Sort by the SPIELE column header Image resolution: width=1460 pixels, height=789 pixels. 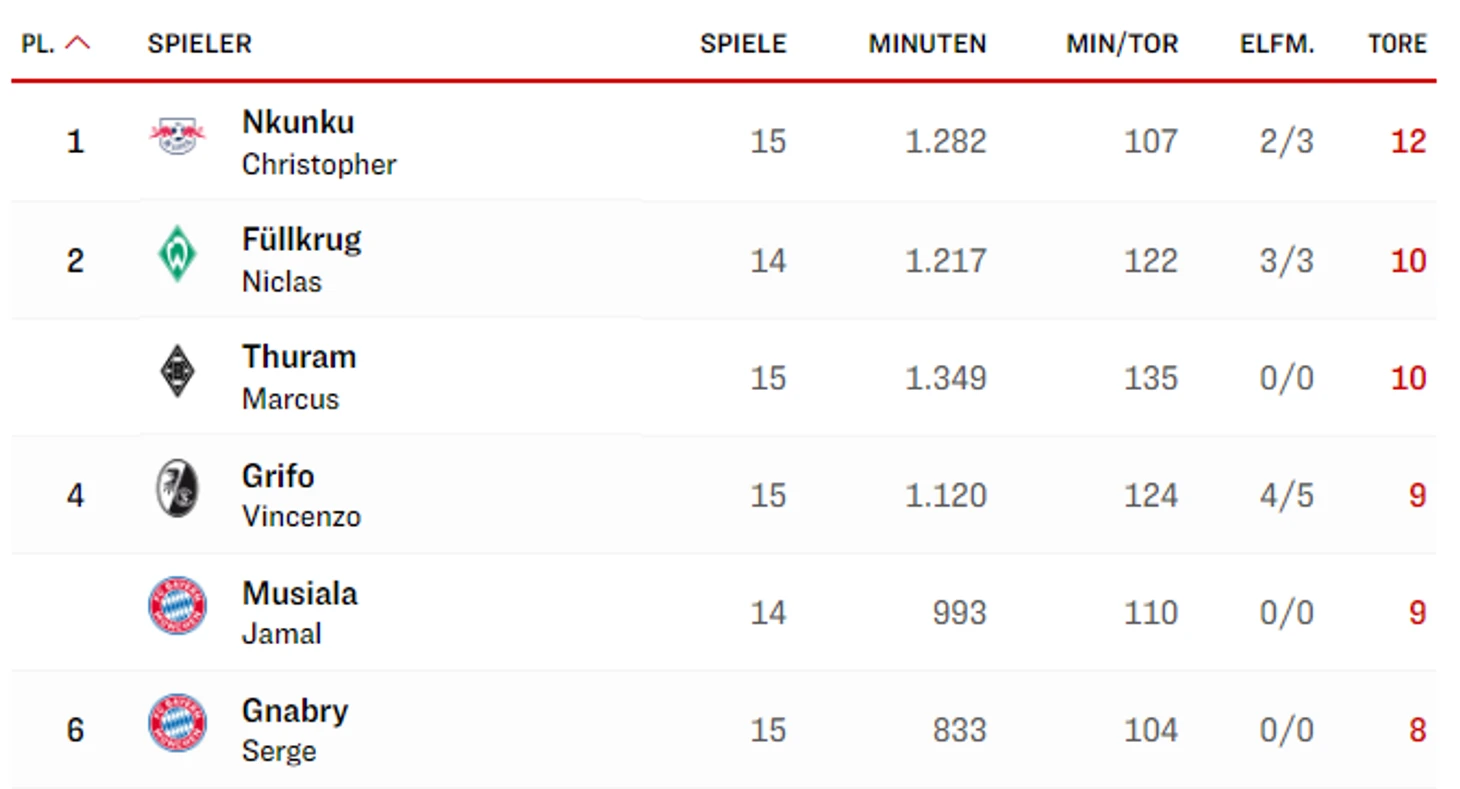pyautogui.click(x=743, y=44)
